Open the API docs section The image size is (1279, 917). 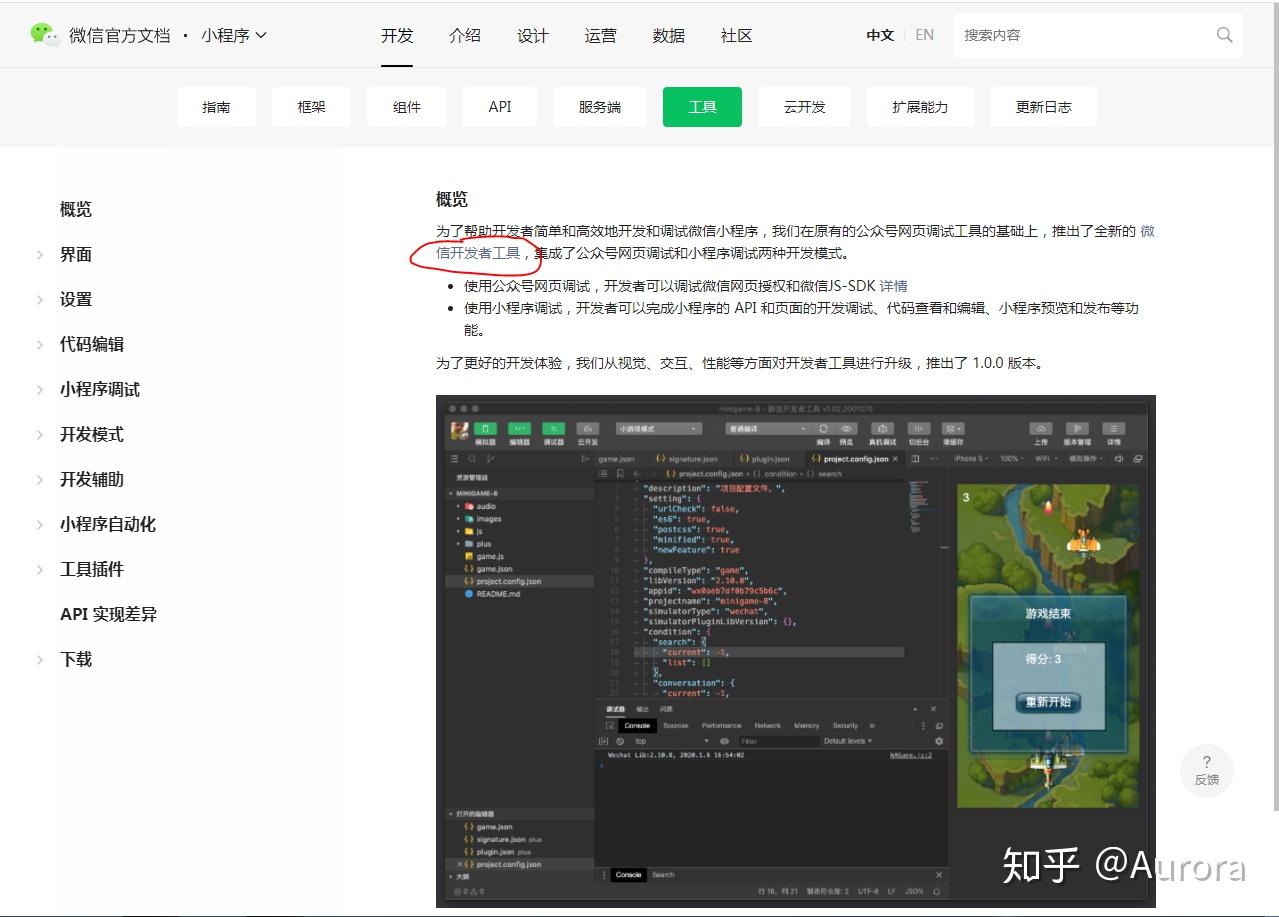[x=500, y=107]
